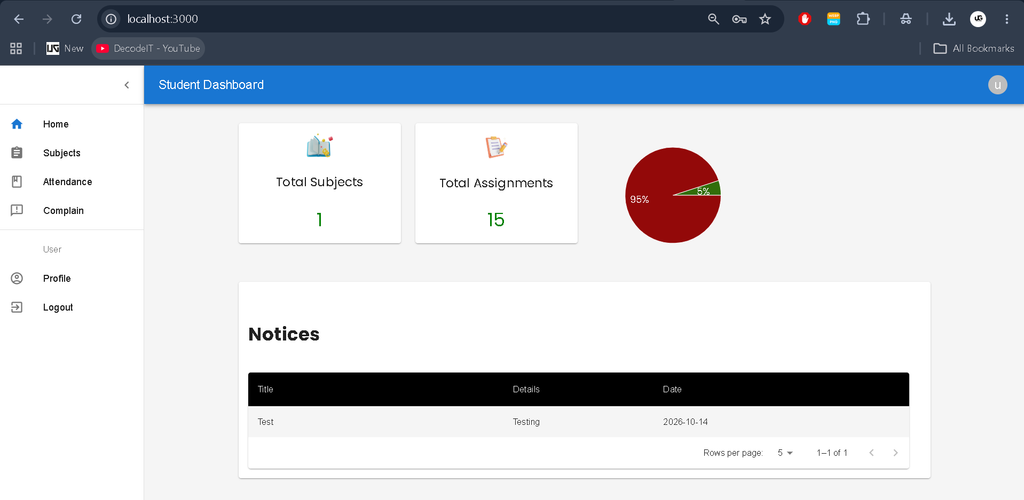The image size is (1024, 500).
Task: Go to next page of notices
Action: pyautogui.click(x=895, y=452)
